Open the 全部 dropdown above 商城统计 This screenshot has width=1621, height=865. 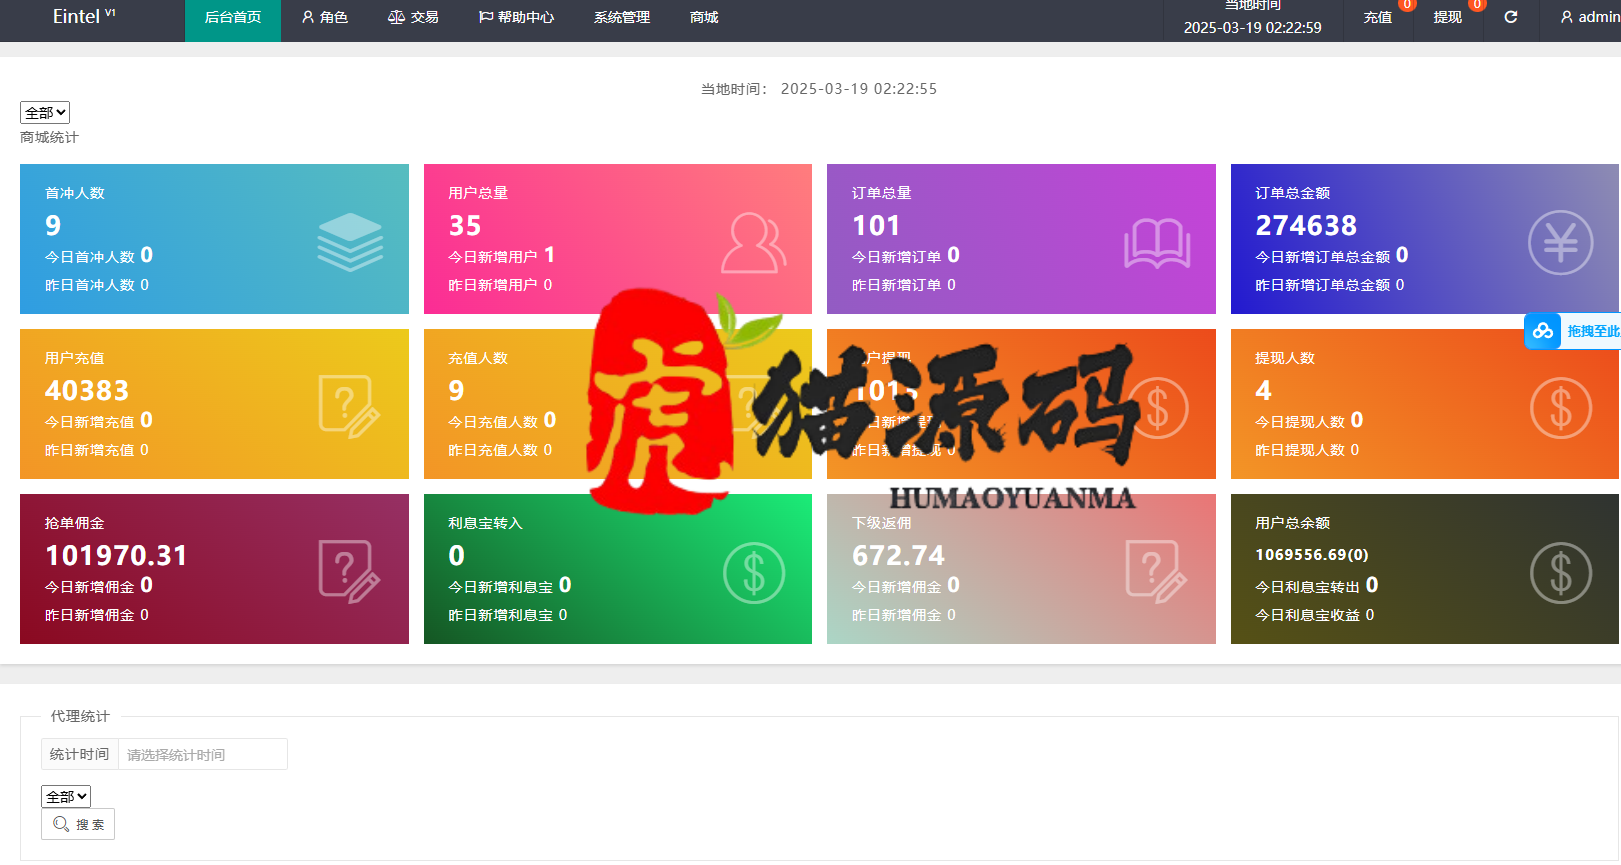click(x=45, y=113)
